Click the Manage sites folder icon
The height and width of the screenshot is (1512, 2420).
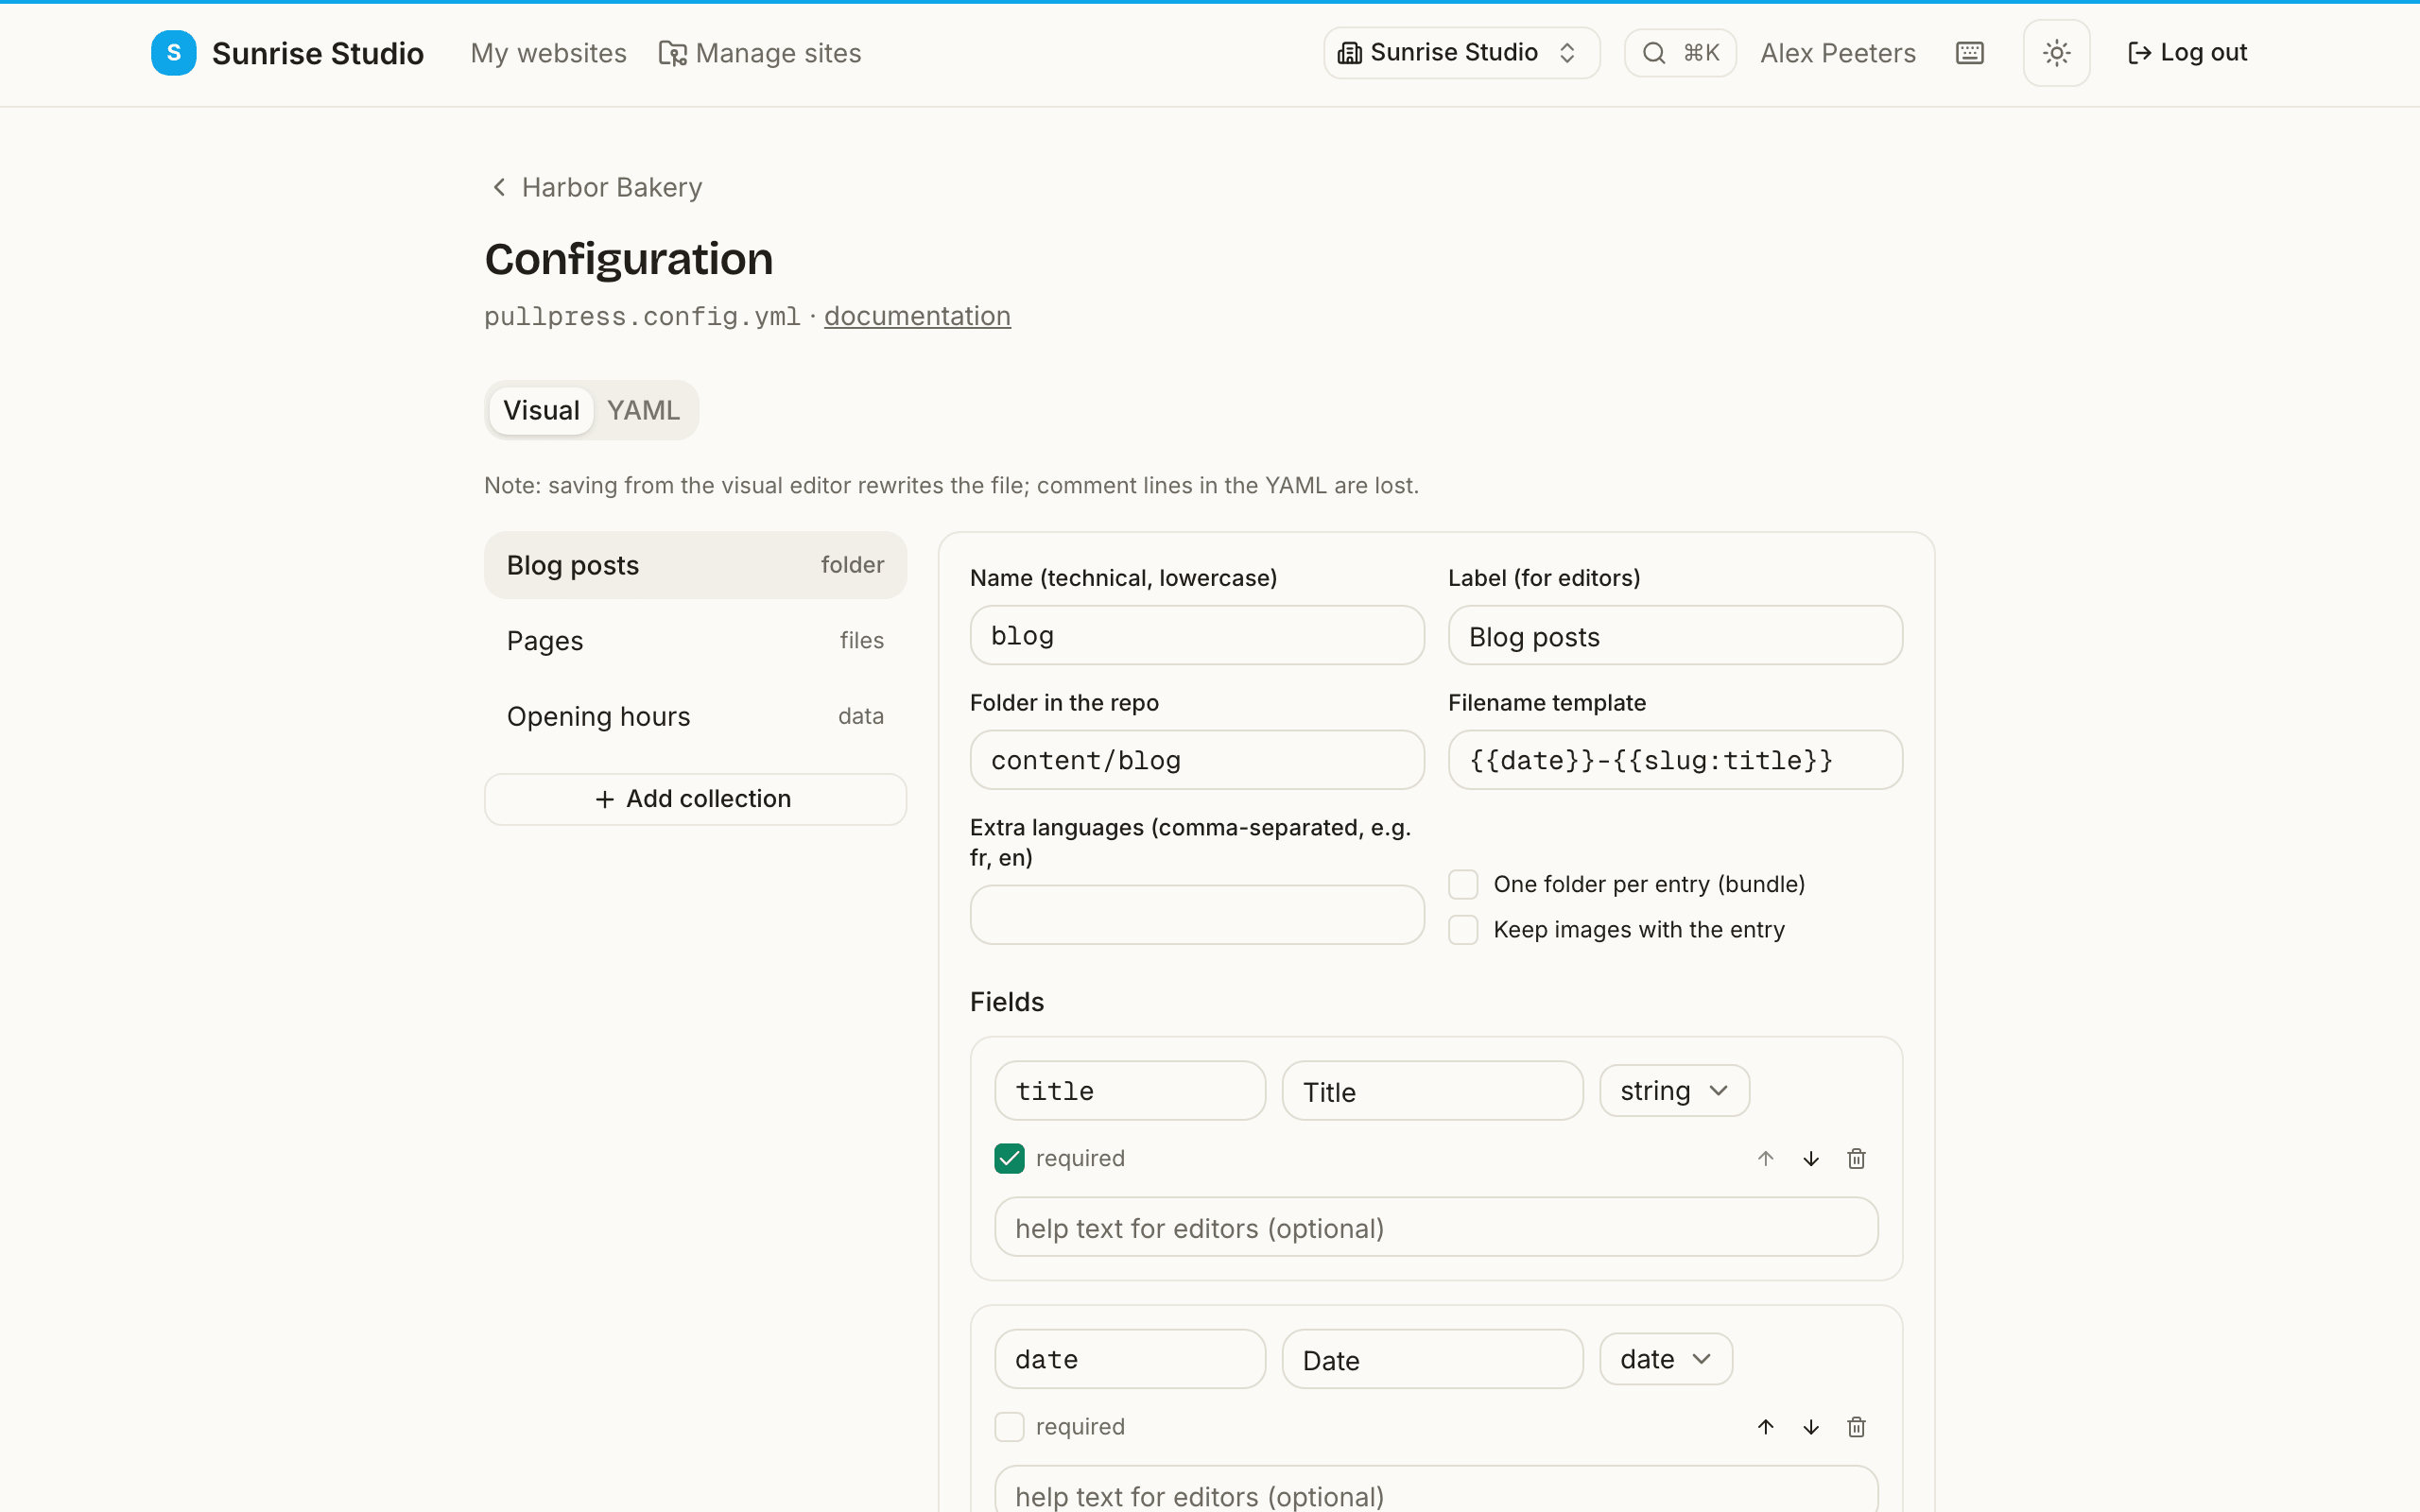(672, 53)
